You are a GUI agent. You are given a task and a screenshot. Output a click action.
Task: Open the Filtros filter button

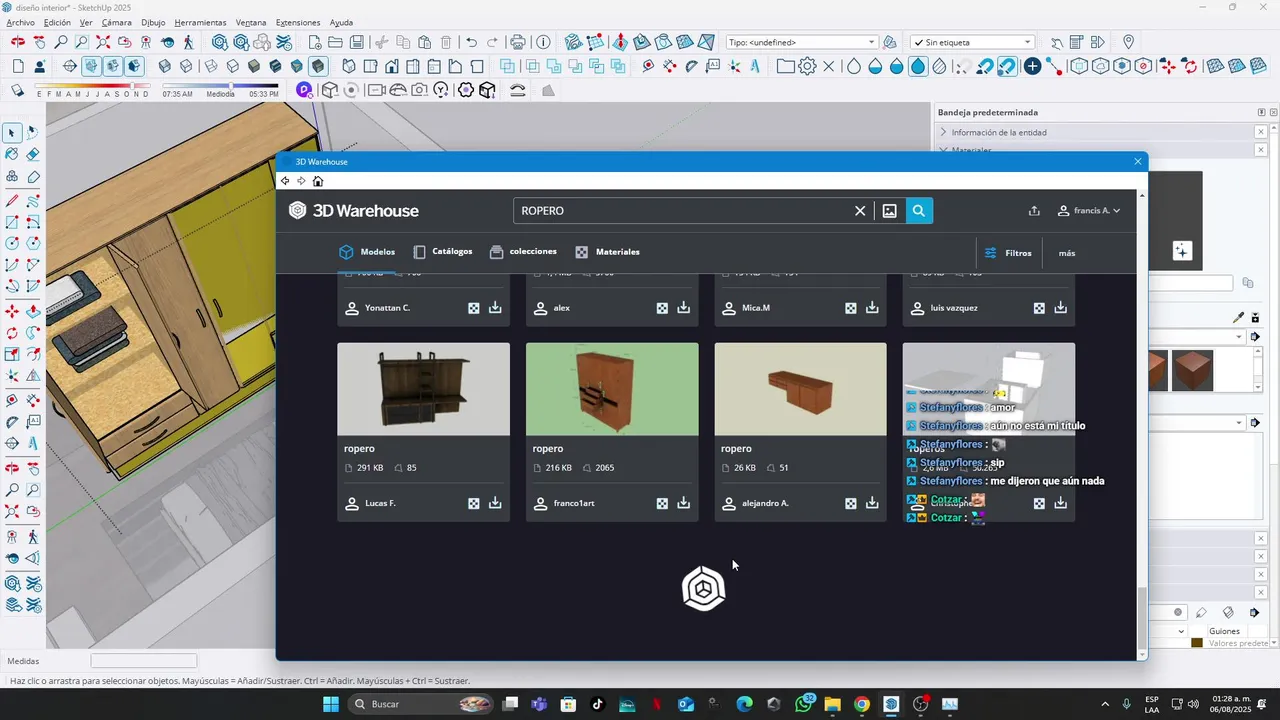(x=1009, y=253)
